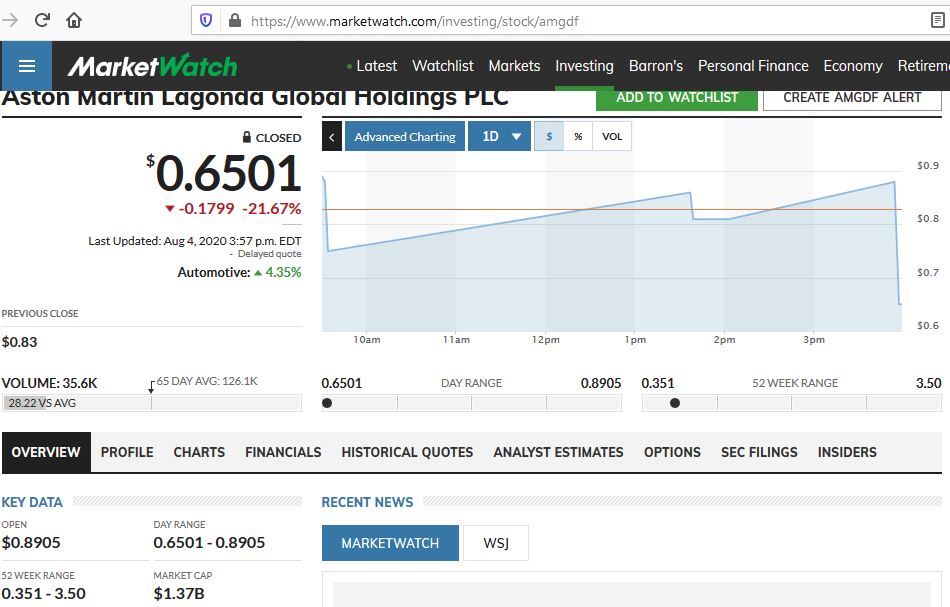Click the MarketWatch logo
Screen dimensions: 950x607
pyautogui.click(x=152, y=66)
